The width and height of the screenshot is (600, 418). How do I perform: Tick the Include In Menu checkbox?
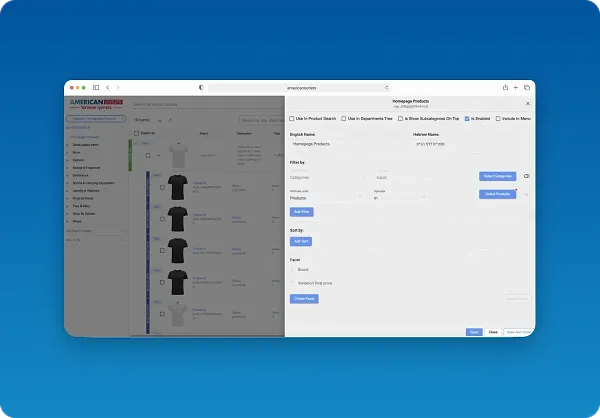pos(498,119)
